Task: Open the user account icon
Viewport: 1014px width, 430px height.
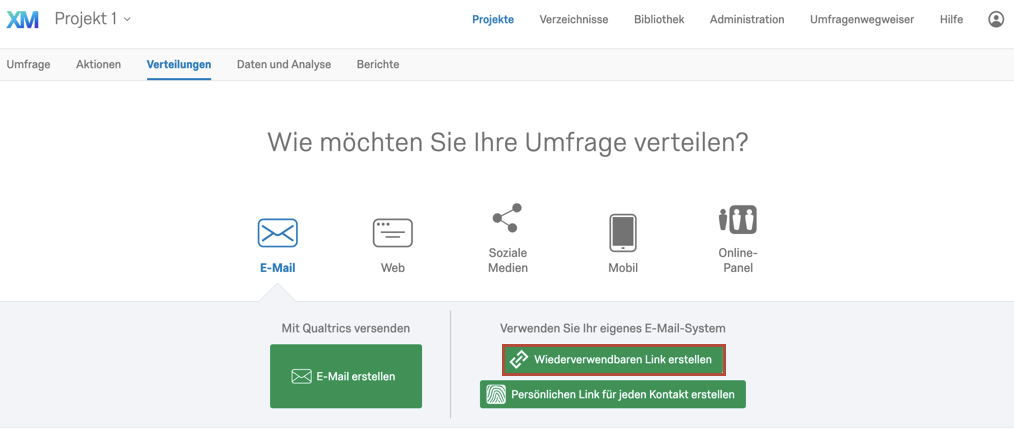Action: [x=996, y=19]
